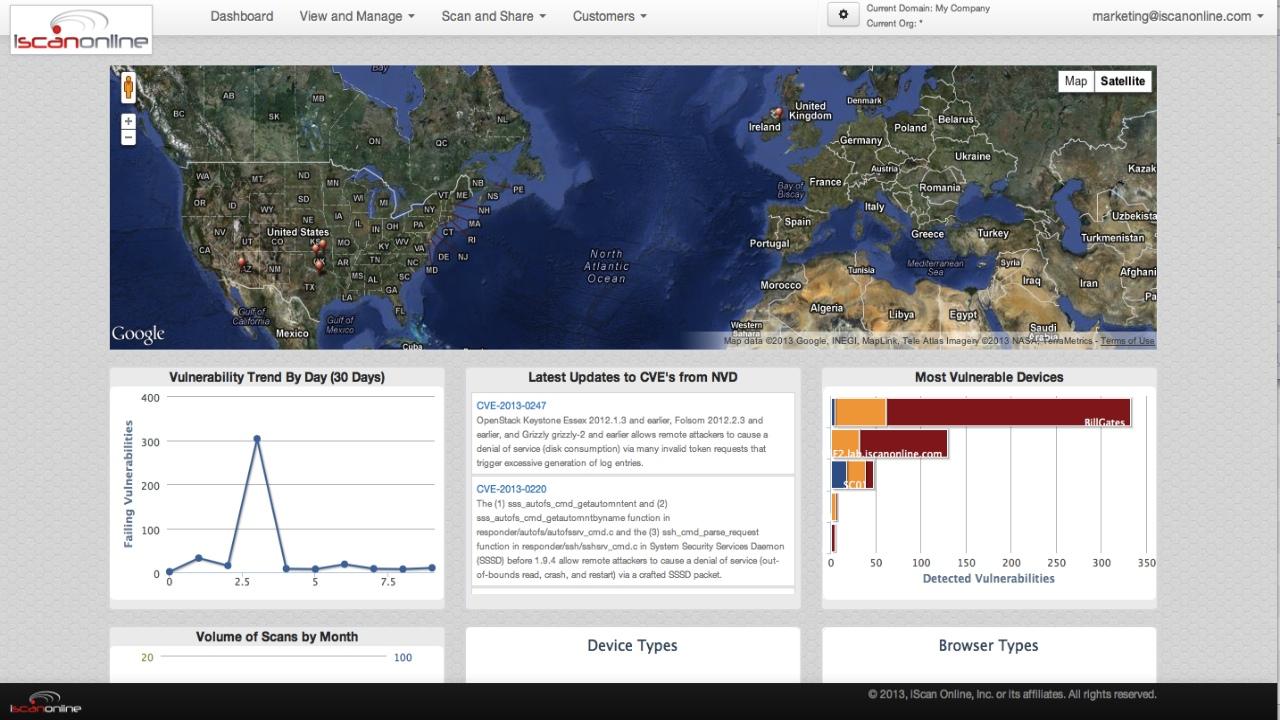Click the map marker in Arizona
The image size is (1280, 720).
click(241, 263)
